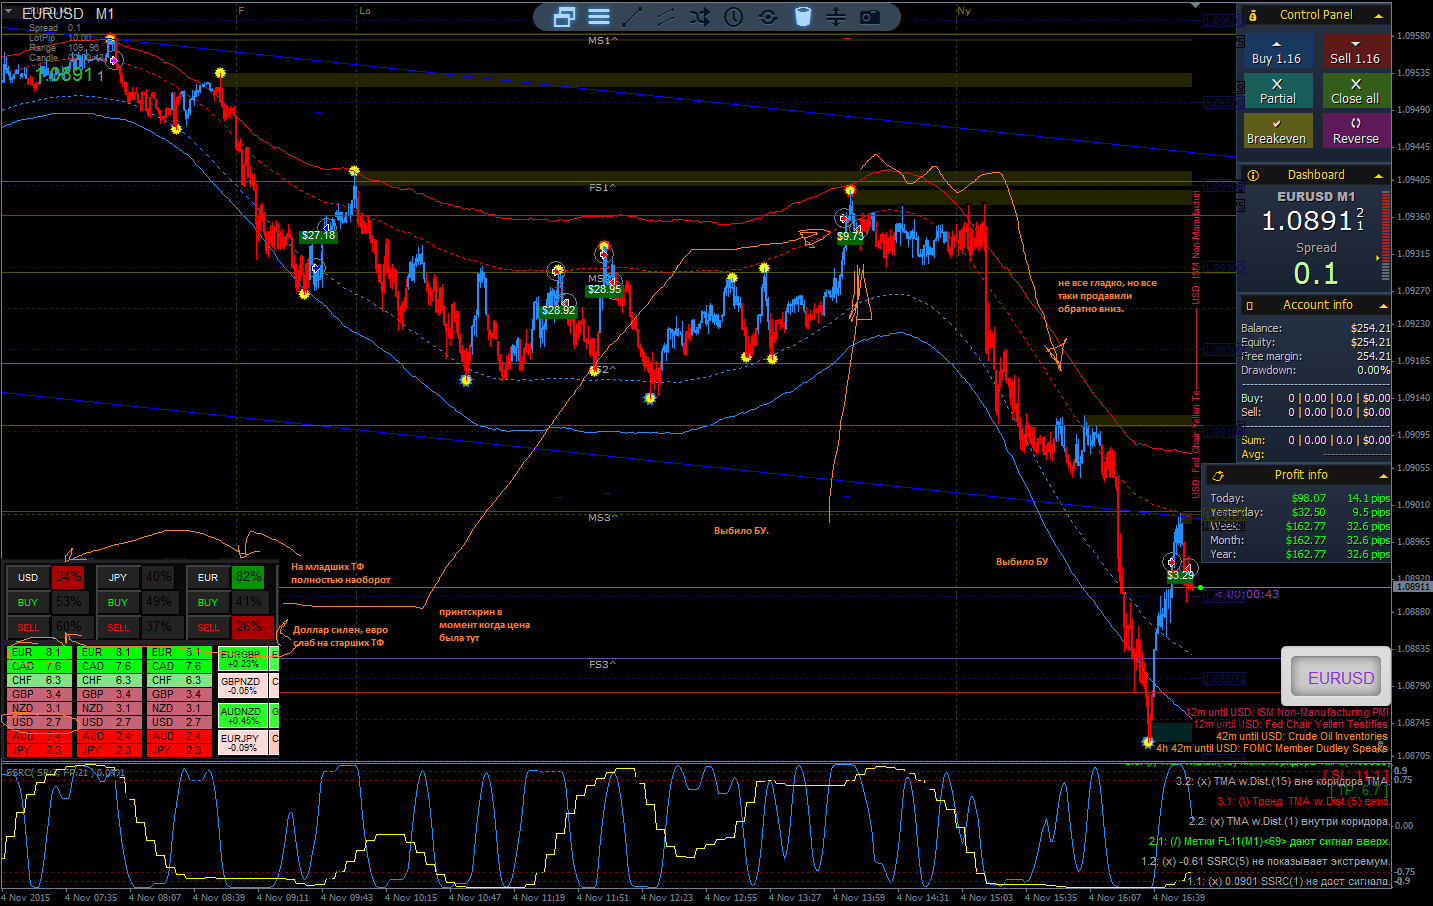Image resolution: width=1433 pixels, height=906 pixels.
Task: Click the Breakeven button
Action: tap(1277, 131)
